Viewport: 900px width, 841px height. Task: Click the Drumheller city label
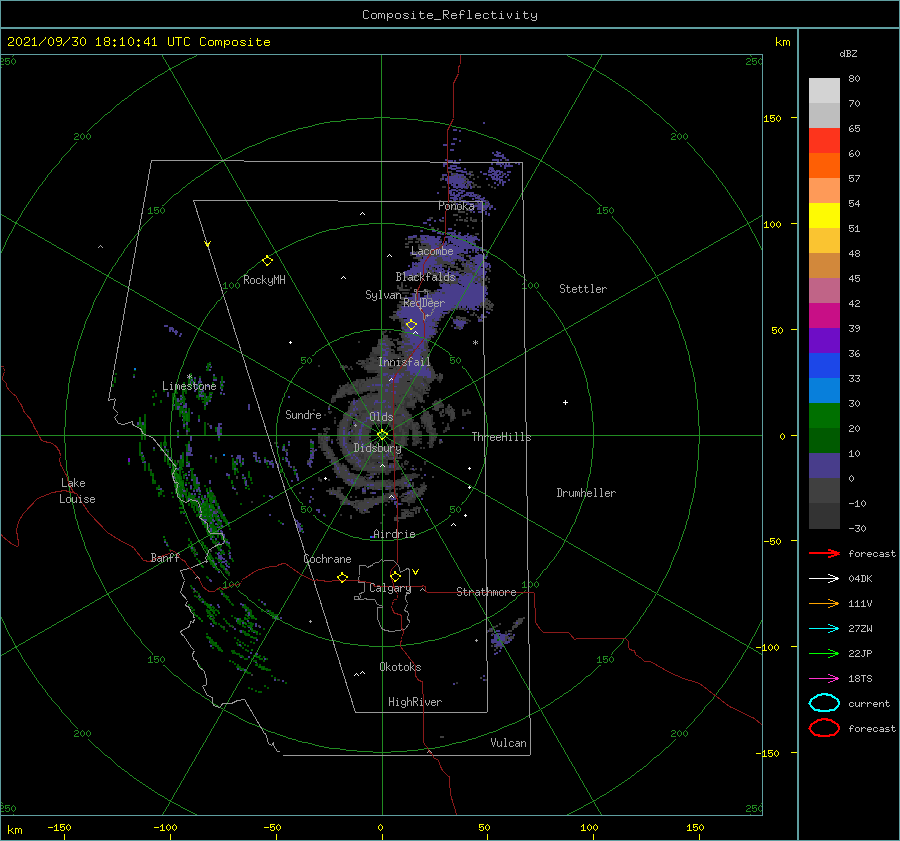click(x=586, y=493)
